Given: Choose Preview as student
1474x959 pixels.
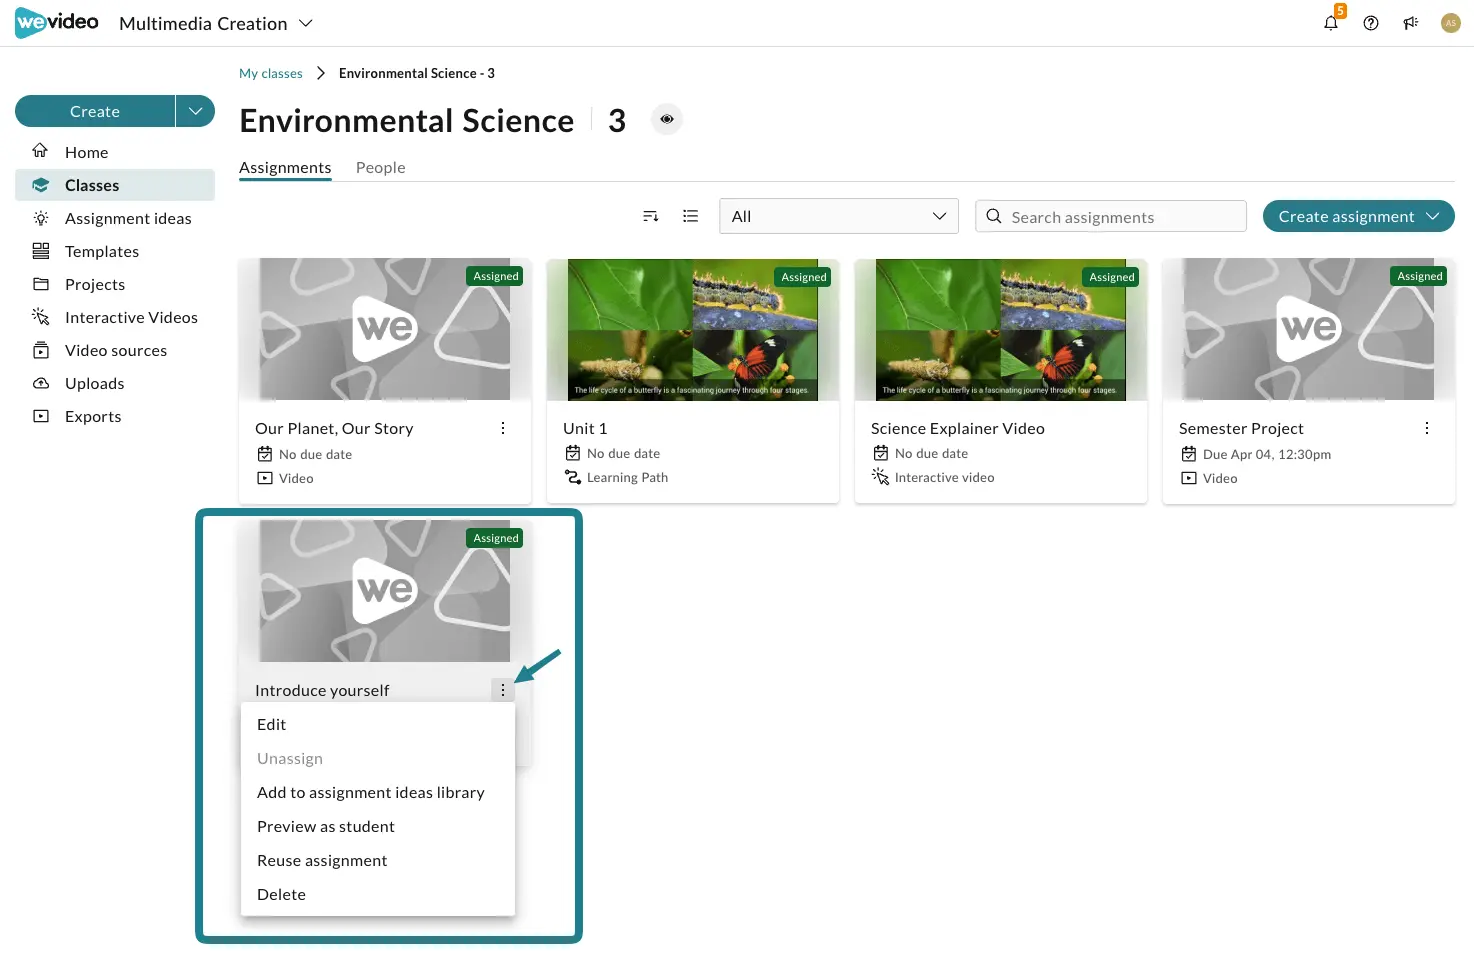Looking at the screenshot, I should point(378,827).
